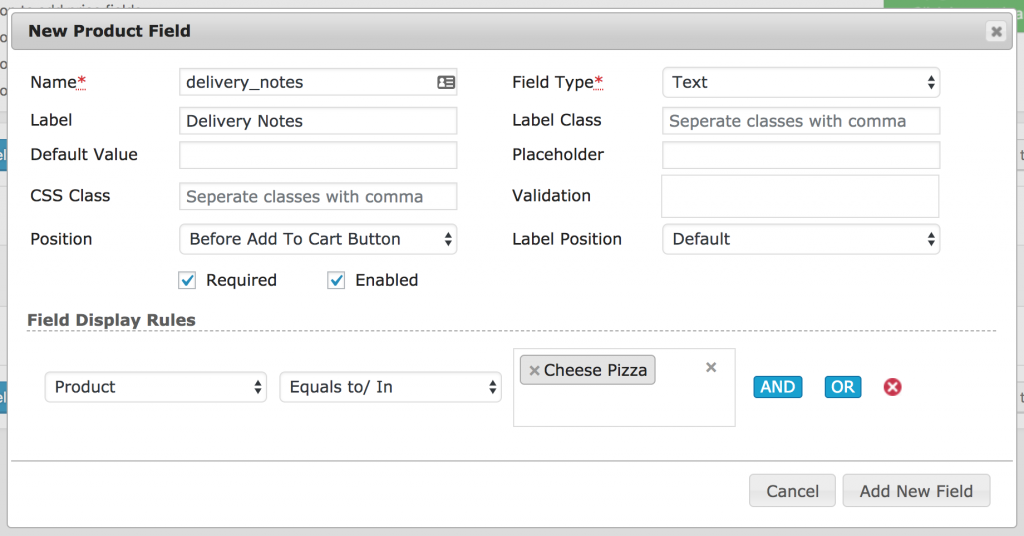This screenshot has height=536, width=1024.
Task: Open the Product condition dropdown
Action: coord(155,387)
